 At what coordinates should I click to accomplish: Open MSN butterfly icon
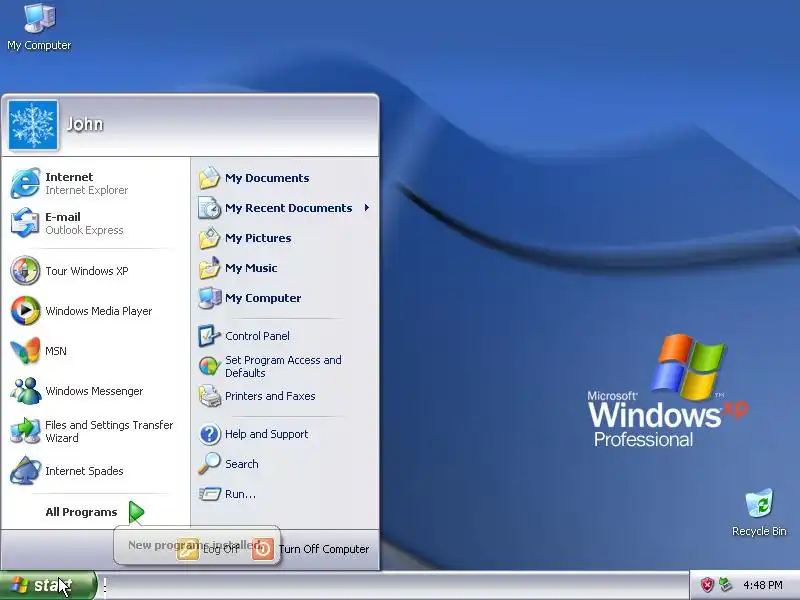24,351
